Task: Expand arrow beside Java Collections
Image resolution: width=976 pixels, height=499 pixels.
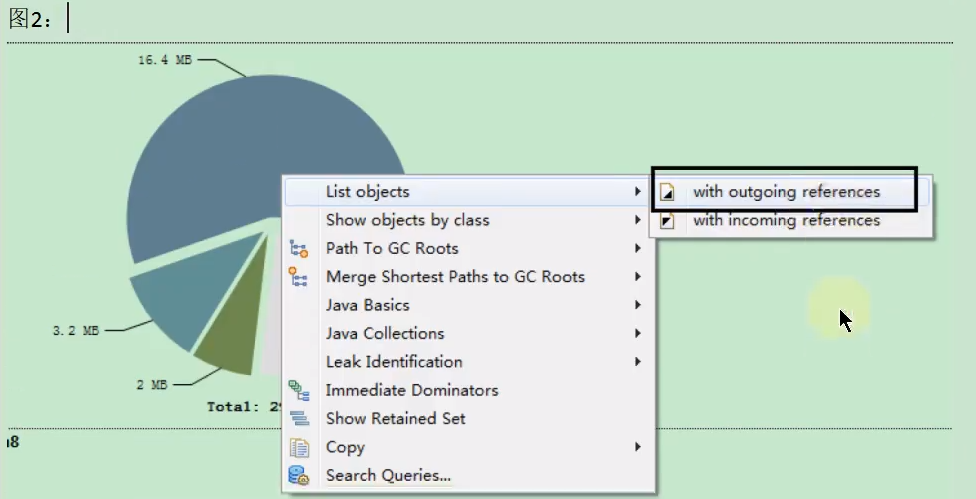Action: pyautogui.click(x=638, y=333)
